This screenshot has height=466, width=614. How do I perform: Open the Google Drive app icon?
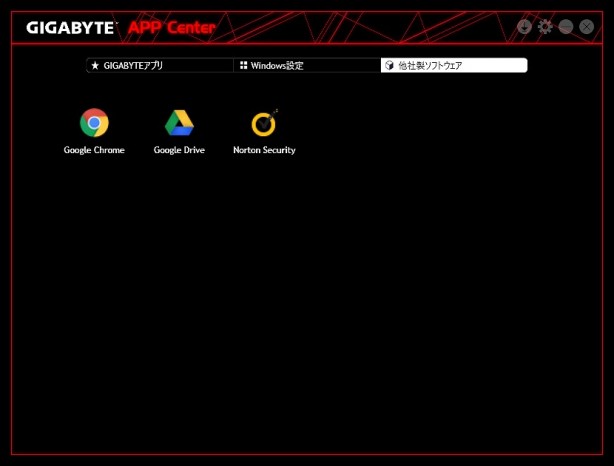179,123
